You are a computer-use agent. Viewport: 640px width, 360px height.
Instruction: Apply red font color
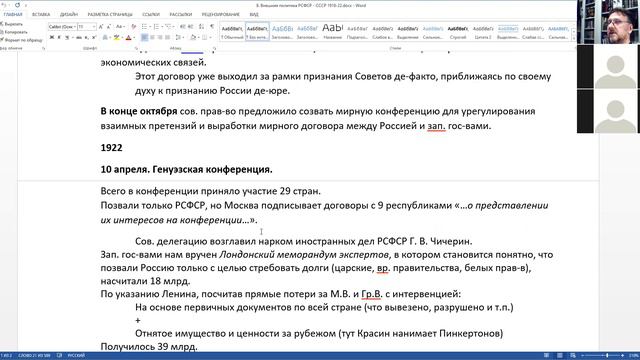coord(129,38)
